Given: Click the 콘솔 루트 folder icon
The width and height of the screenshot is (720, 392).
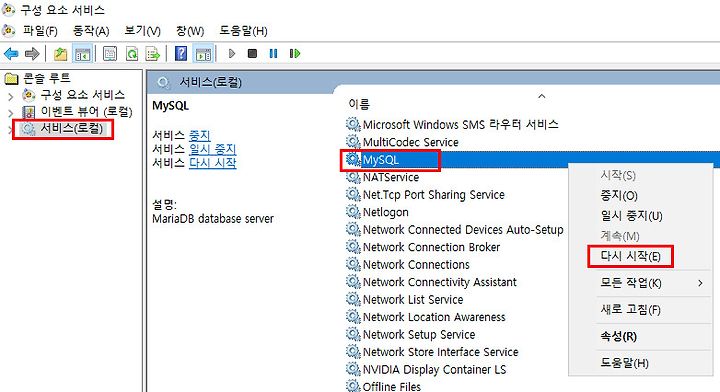Looking at the screenshot, I should tap(11, 79).
